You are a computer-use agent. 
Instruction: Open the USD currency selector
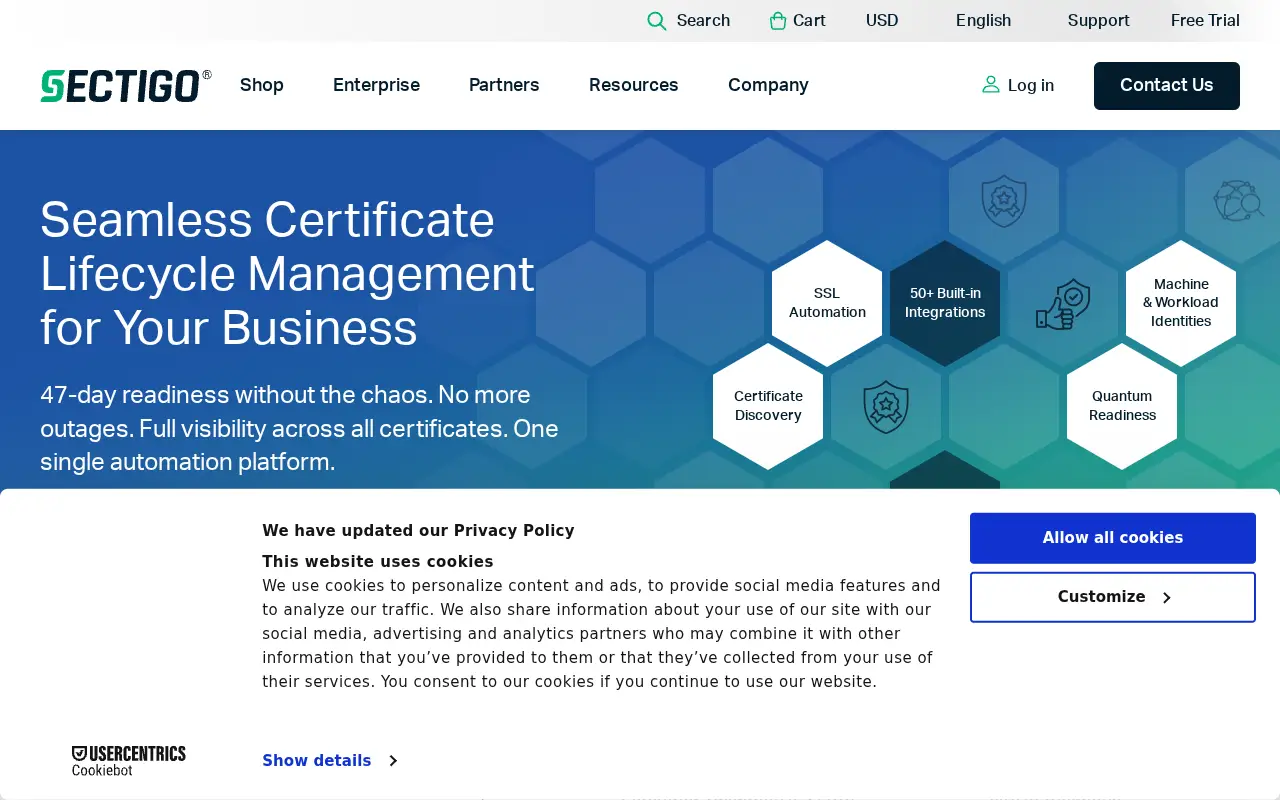(x=882, y=20)
